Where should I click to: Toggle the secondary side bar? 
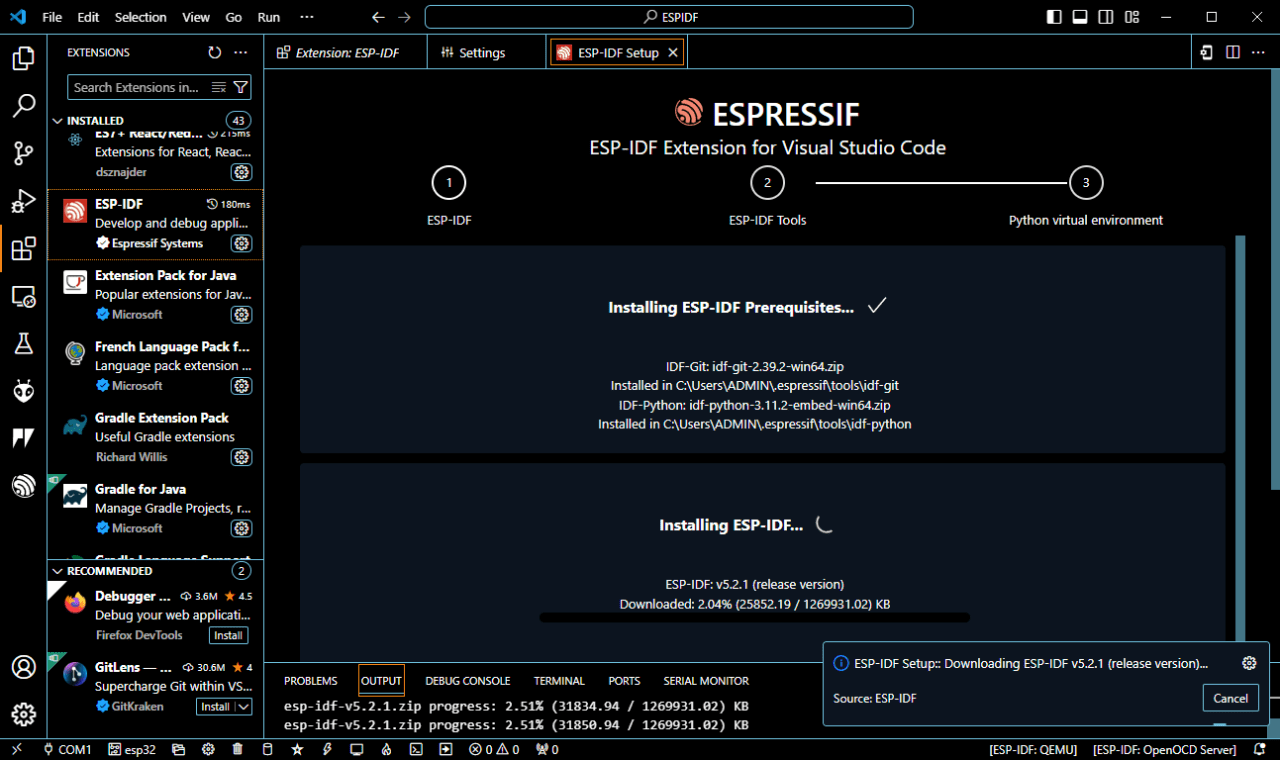pos(1106,17)
